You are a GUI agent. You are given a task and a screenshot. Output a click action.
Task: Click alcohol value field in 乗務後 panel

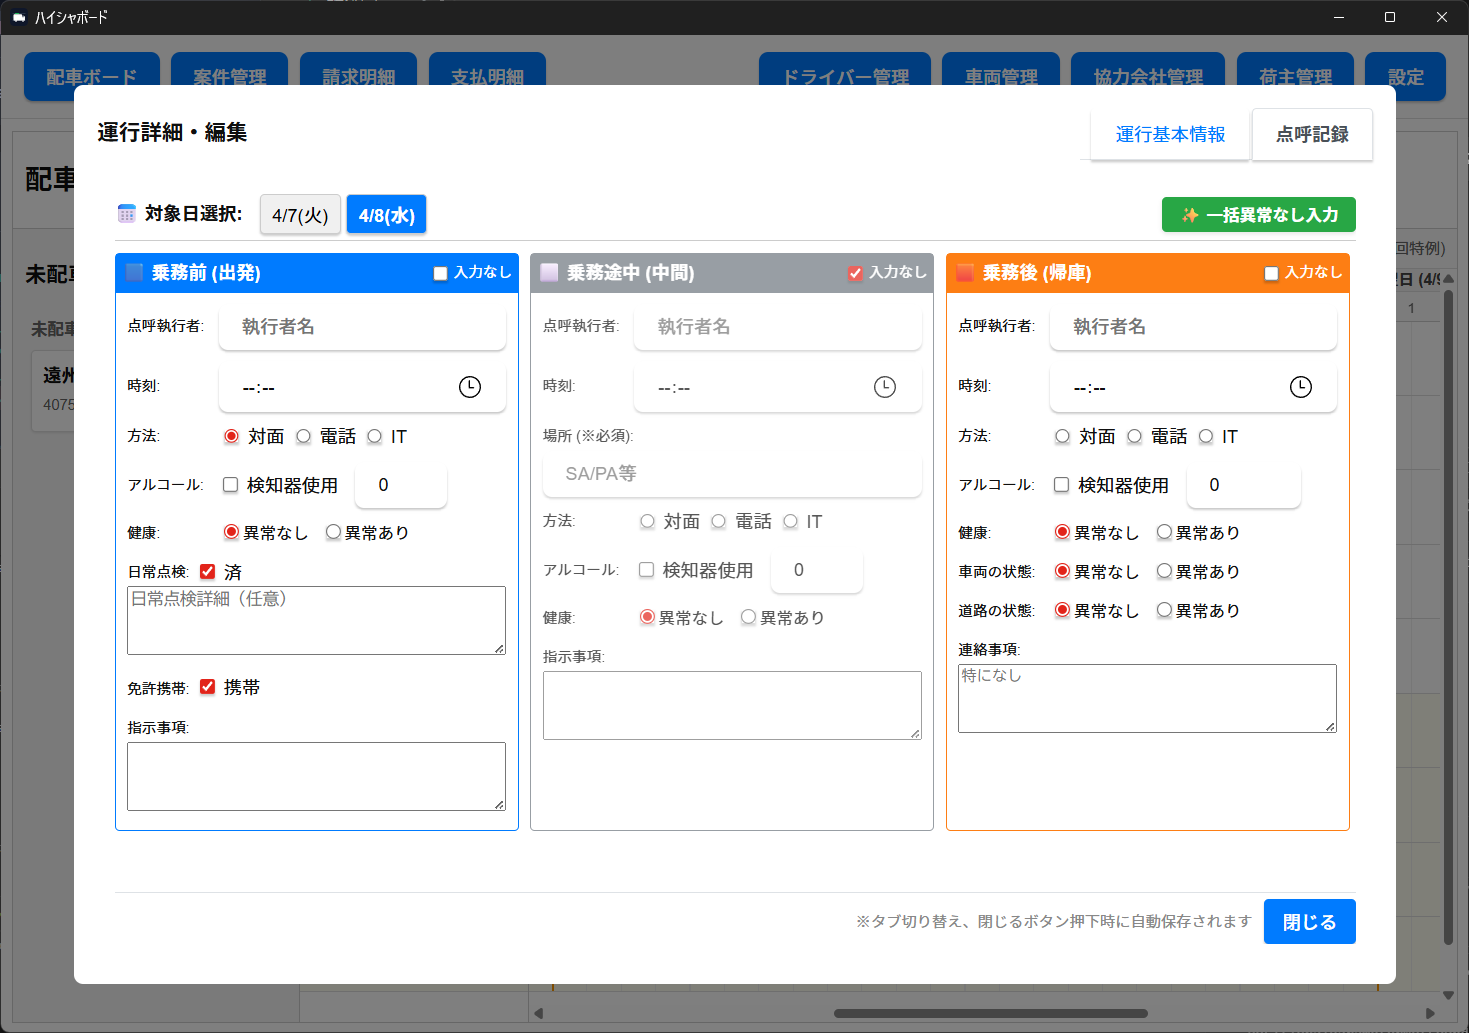(1243, 485)
